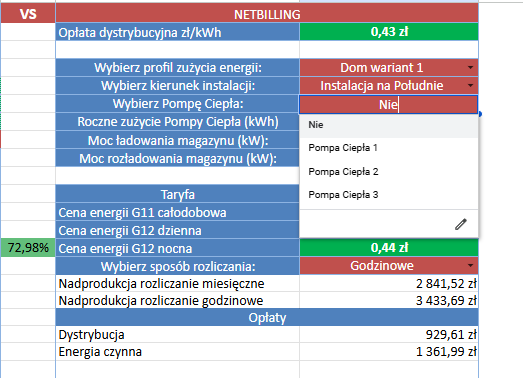Select the green '0,43 zł' cell
The height and width of the screenshot is (378, 523).
[389, 32]
